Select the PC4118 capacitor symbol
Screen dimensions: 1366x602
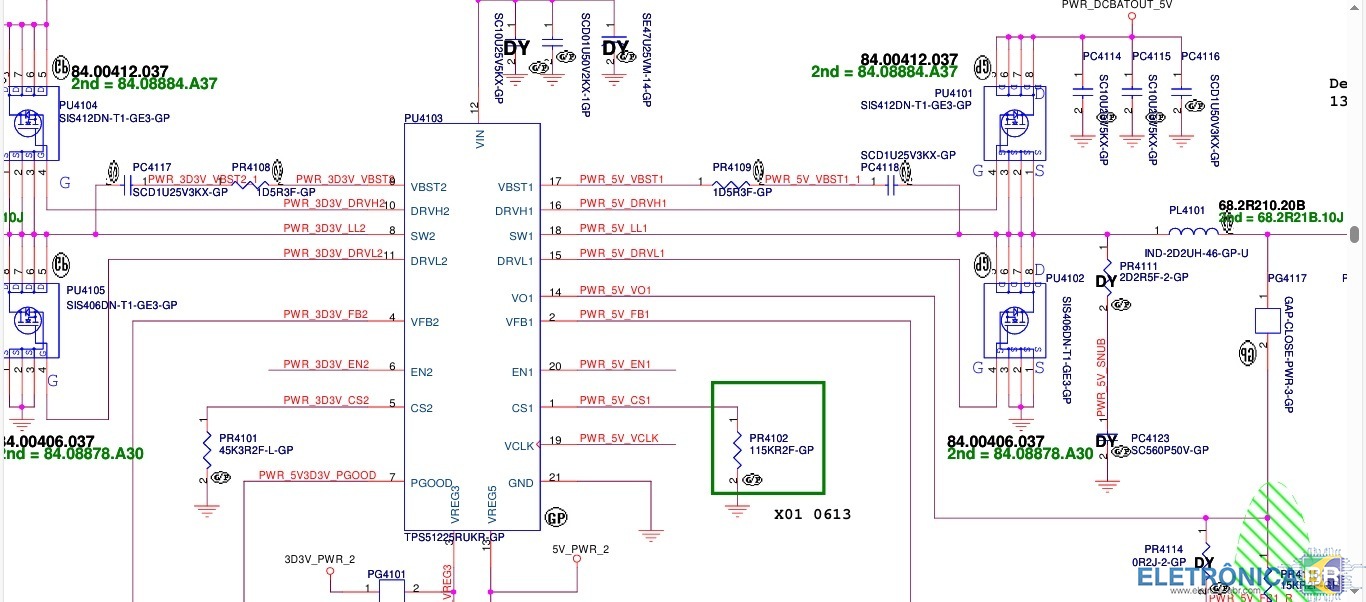tap(889, 185)
